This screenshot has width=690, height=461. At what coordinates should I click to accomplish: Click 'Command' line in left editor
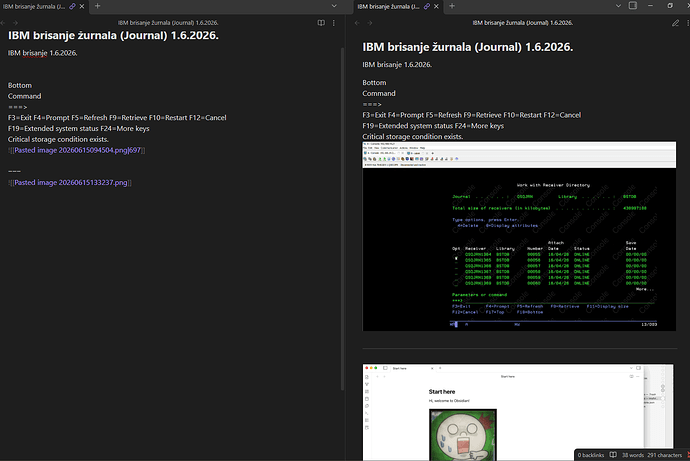pyautogui.click(x=24, y=96)
